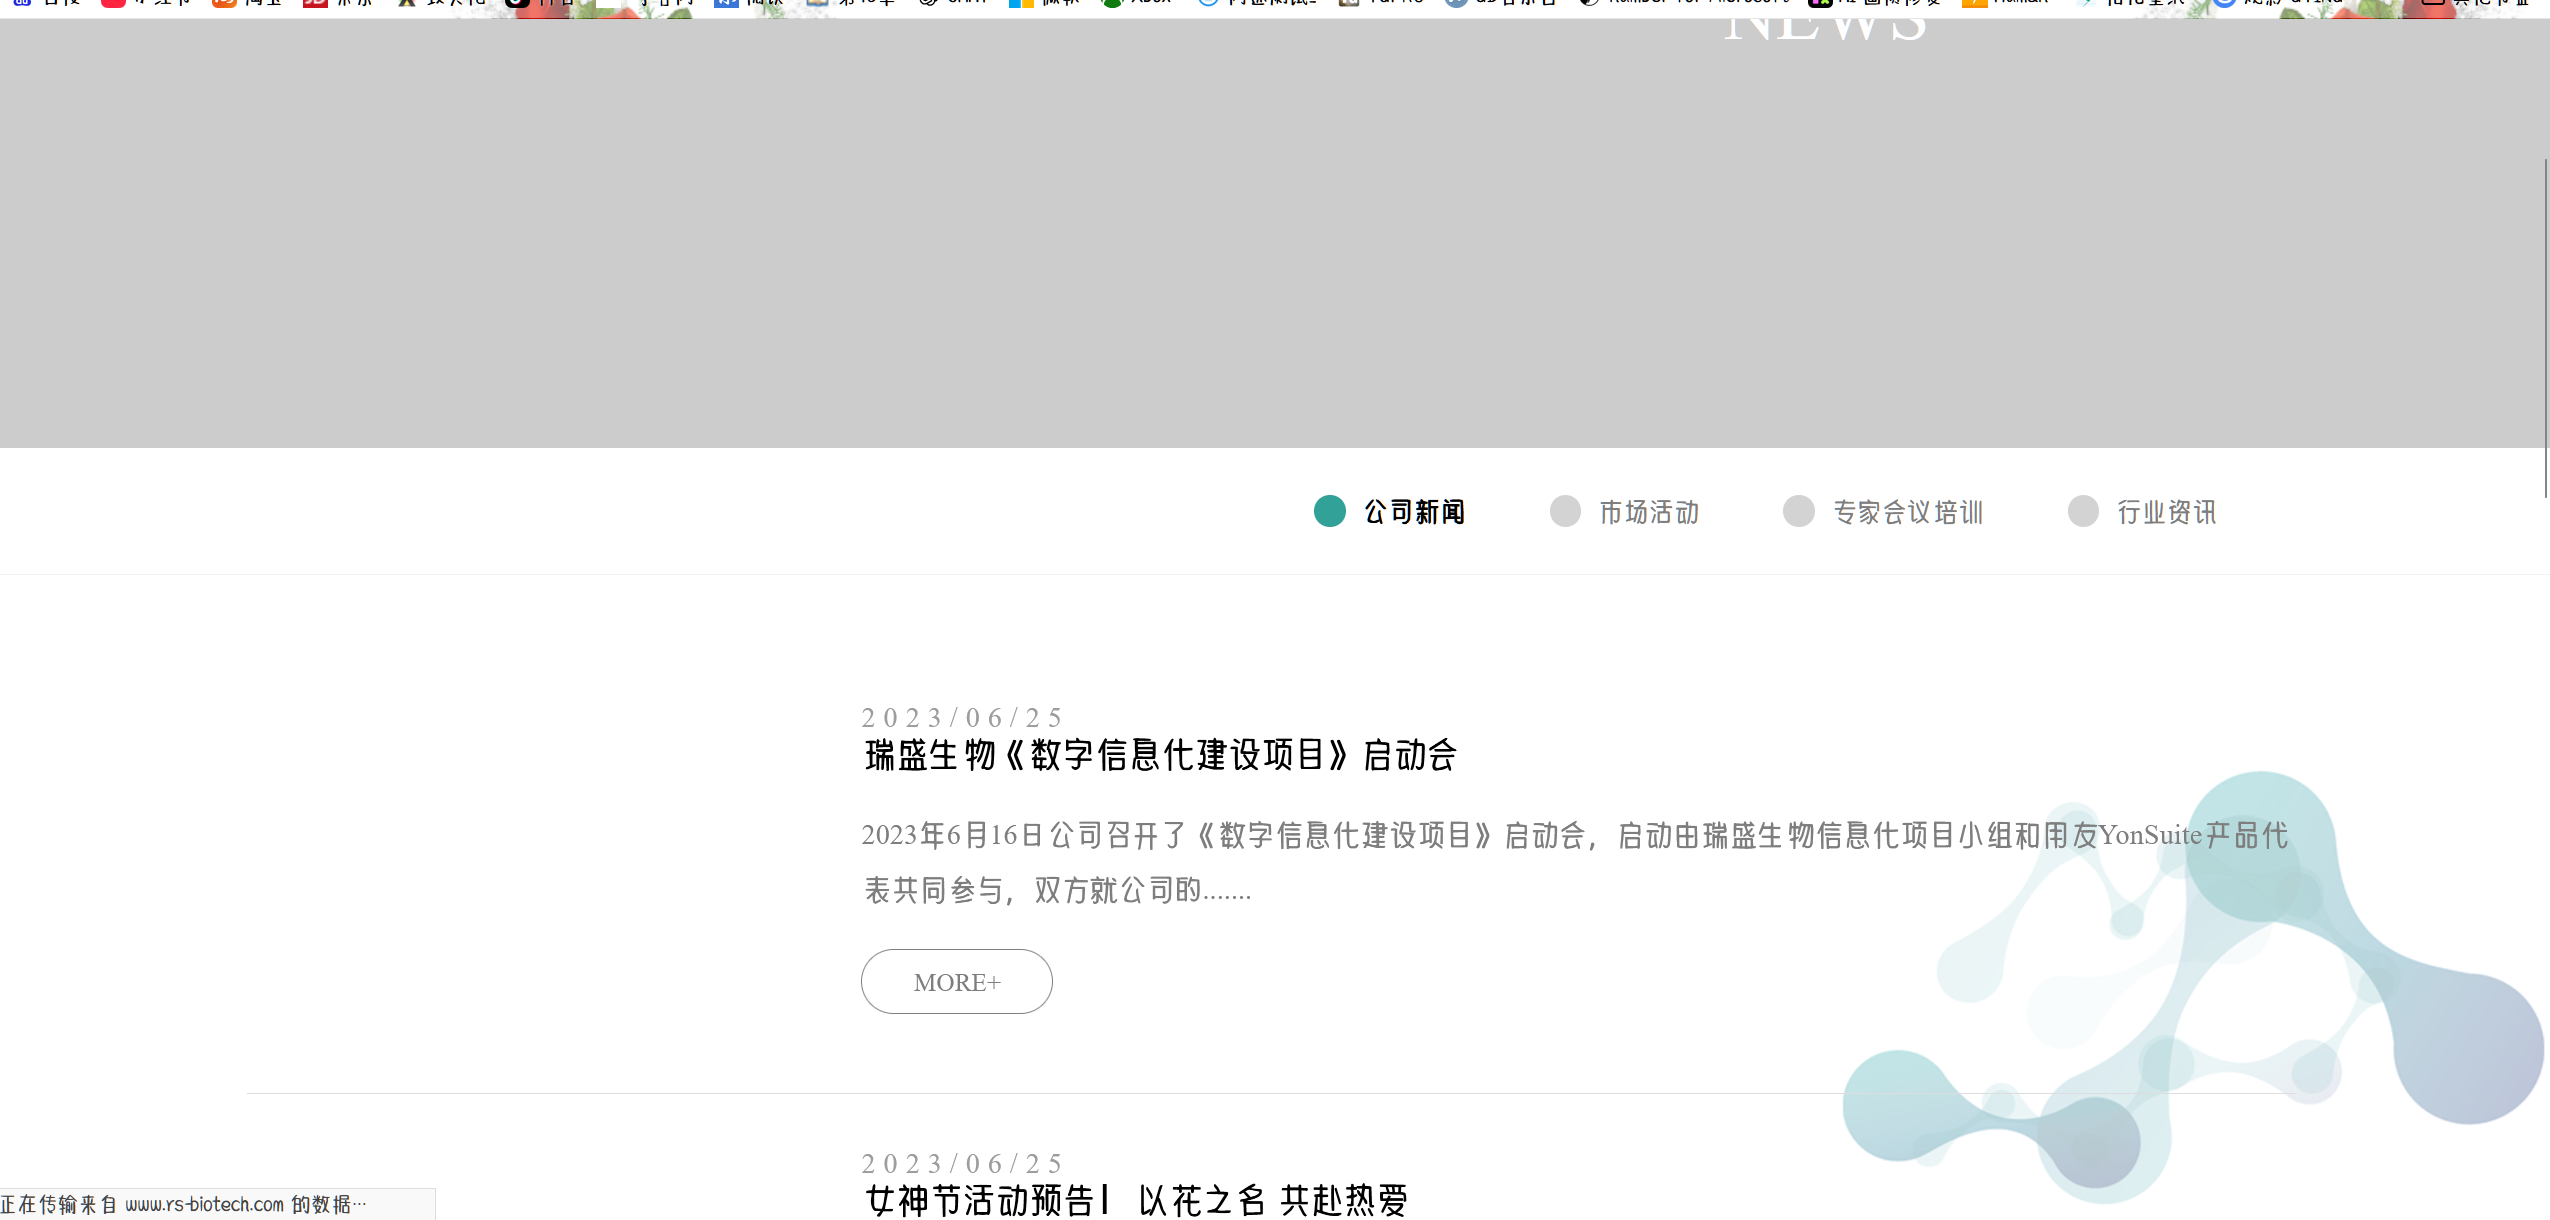
Task: Select the teal circle beside 公司新闻
Action: point(1329,511)
